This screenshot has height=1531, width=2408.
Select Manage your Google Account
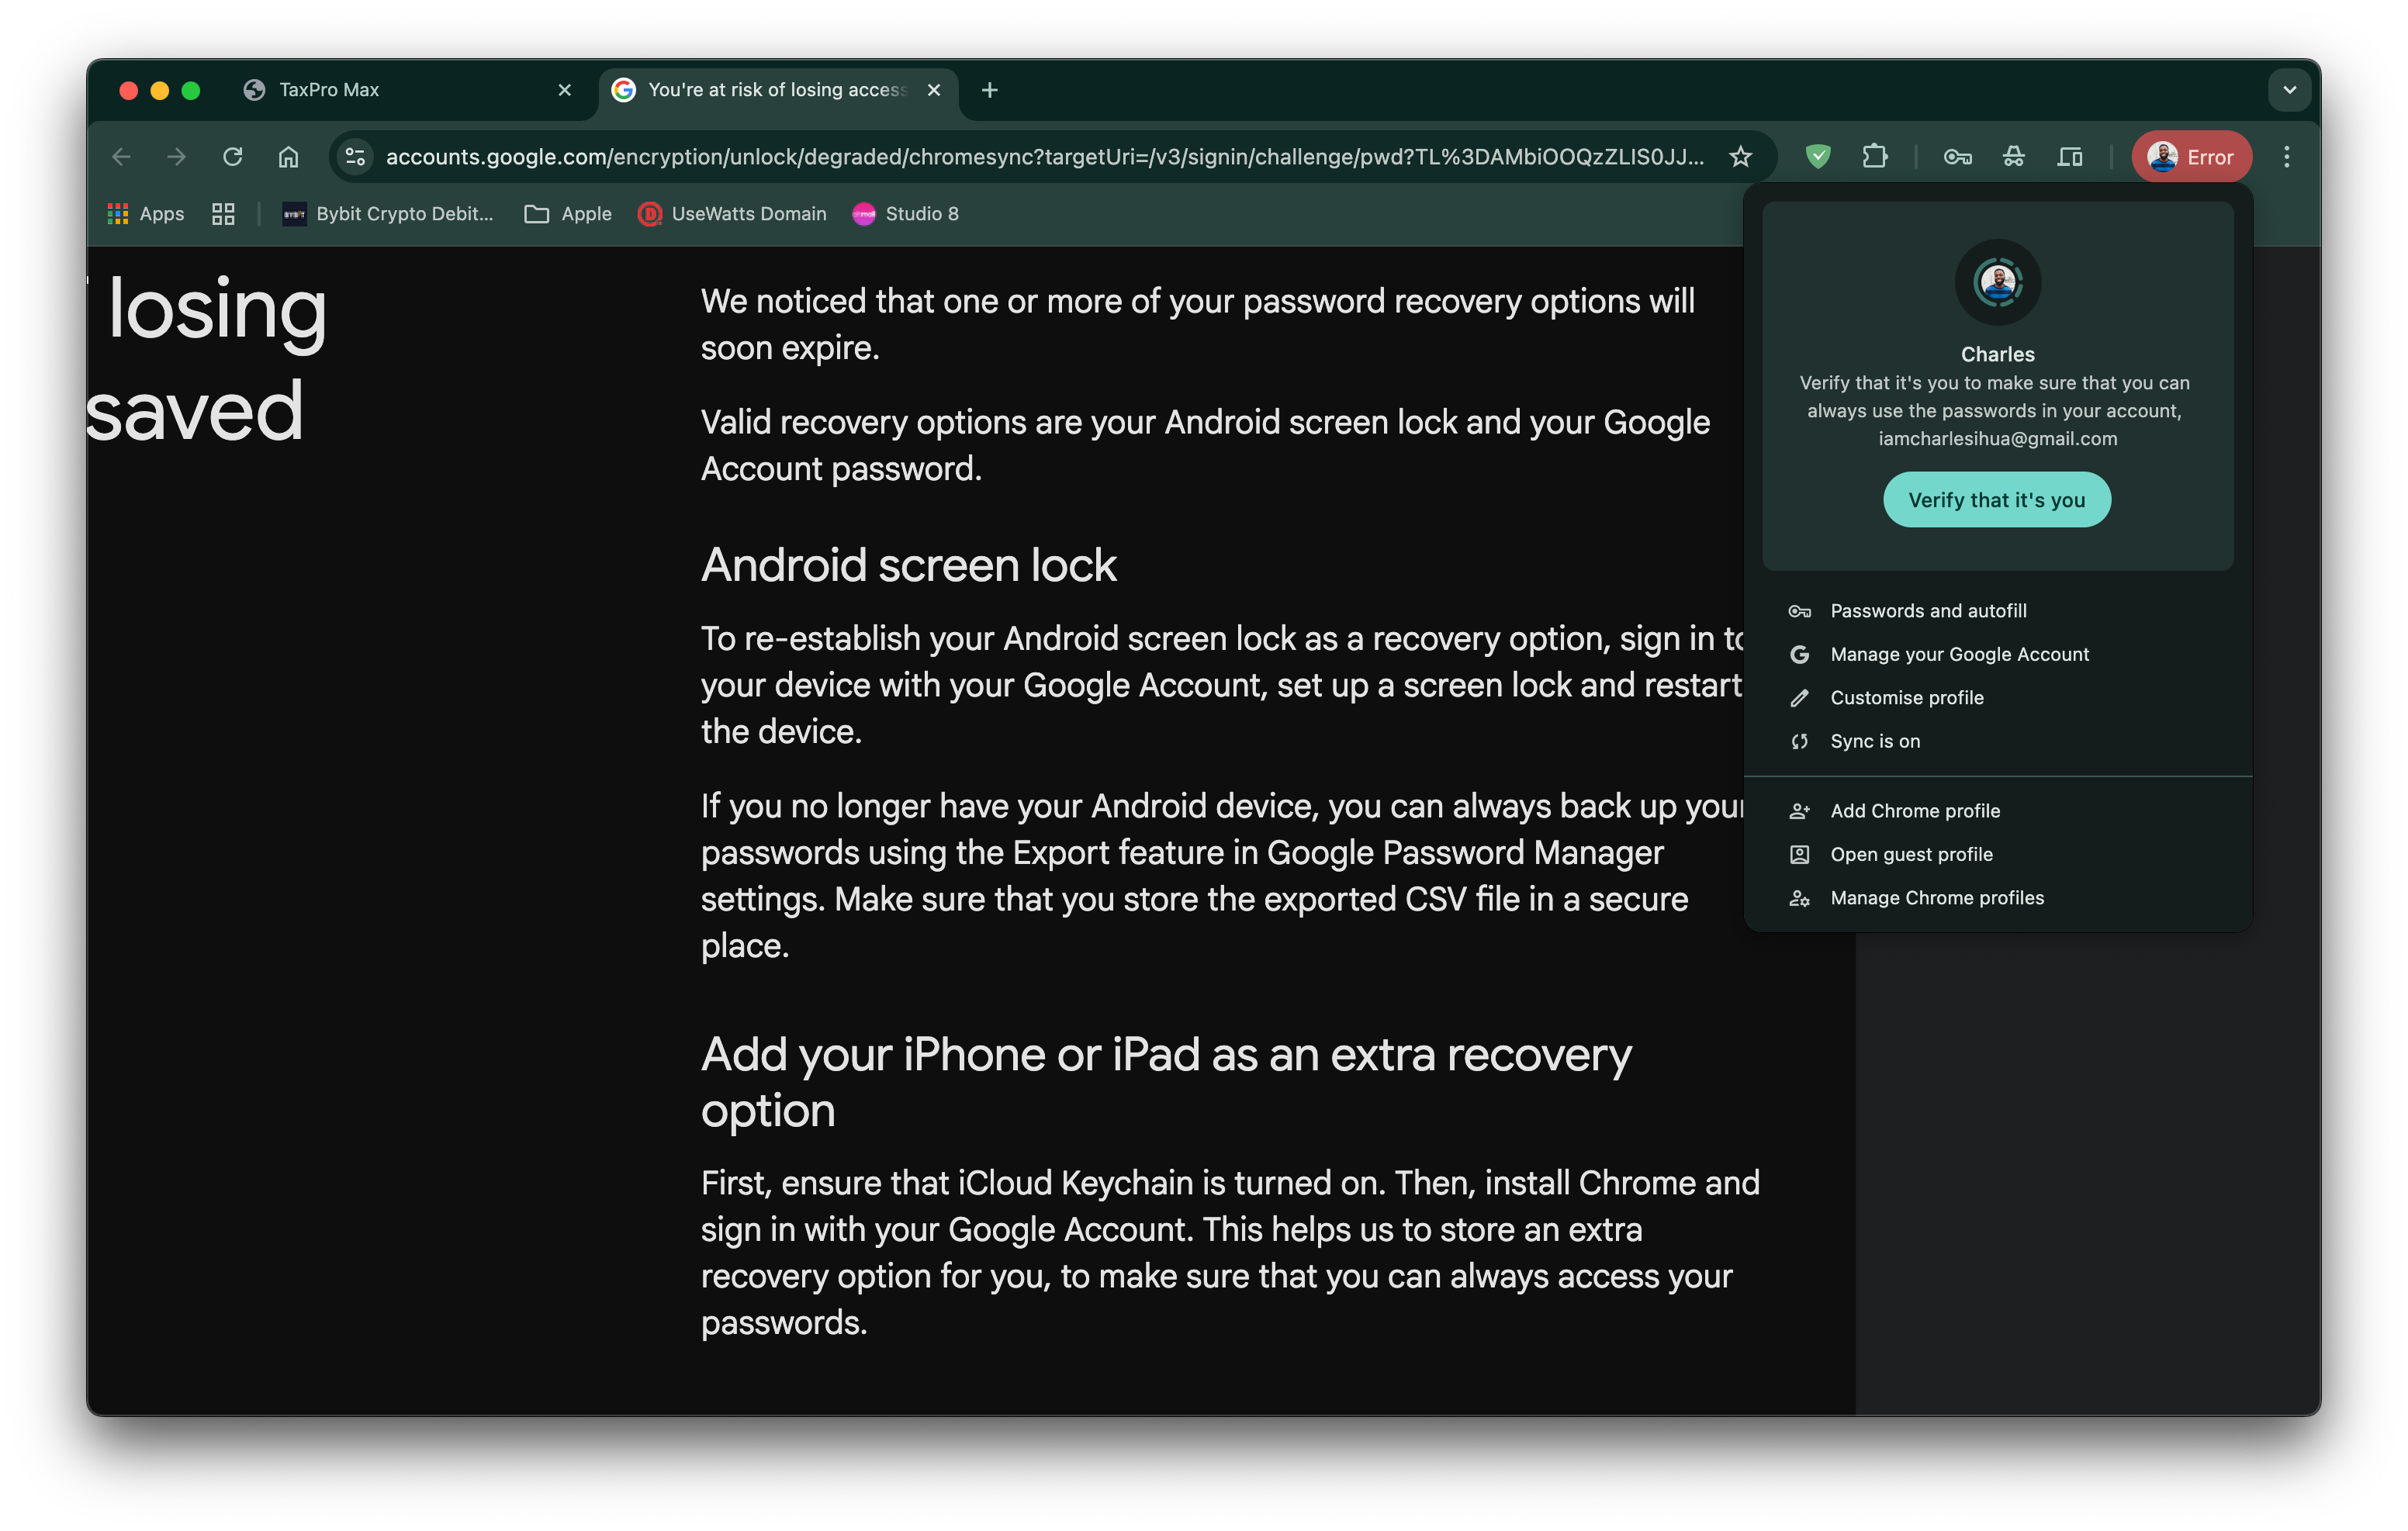pos(1959,654)
